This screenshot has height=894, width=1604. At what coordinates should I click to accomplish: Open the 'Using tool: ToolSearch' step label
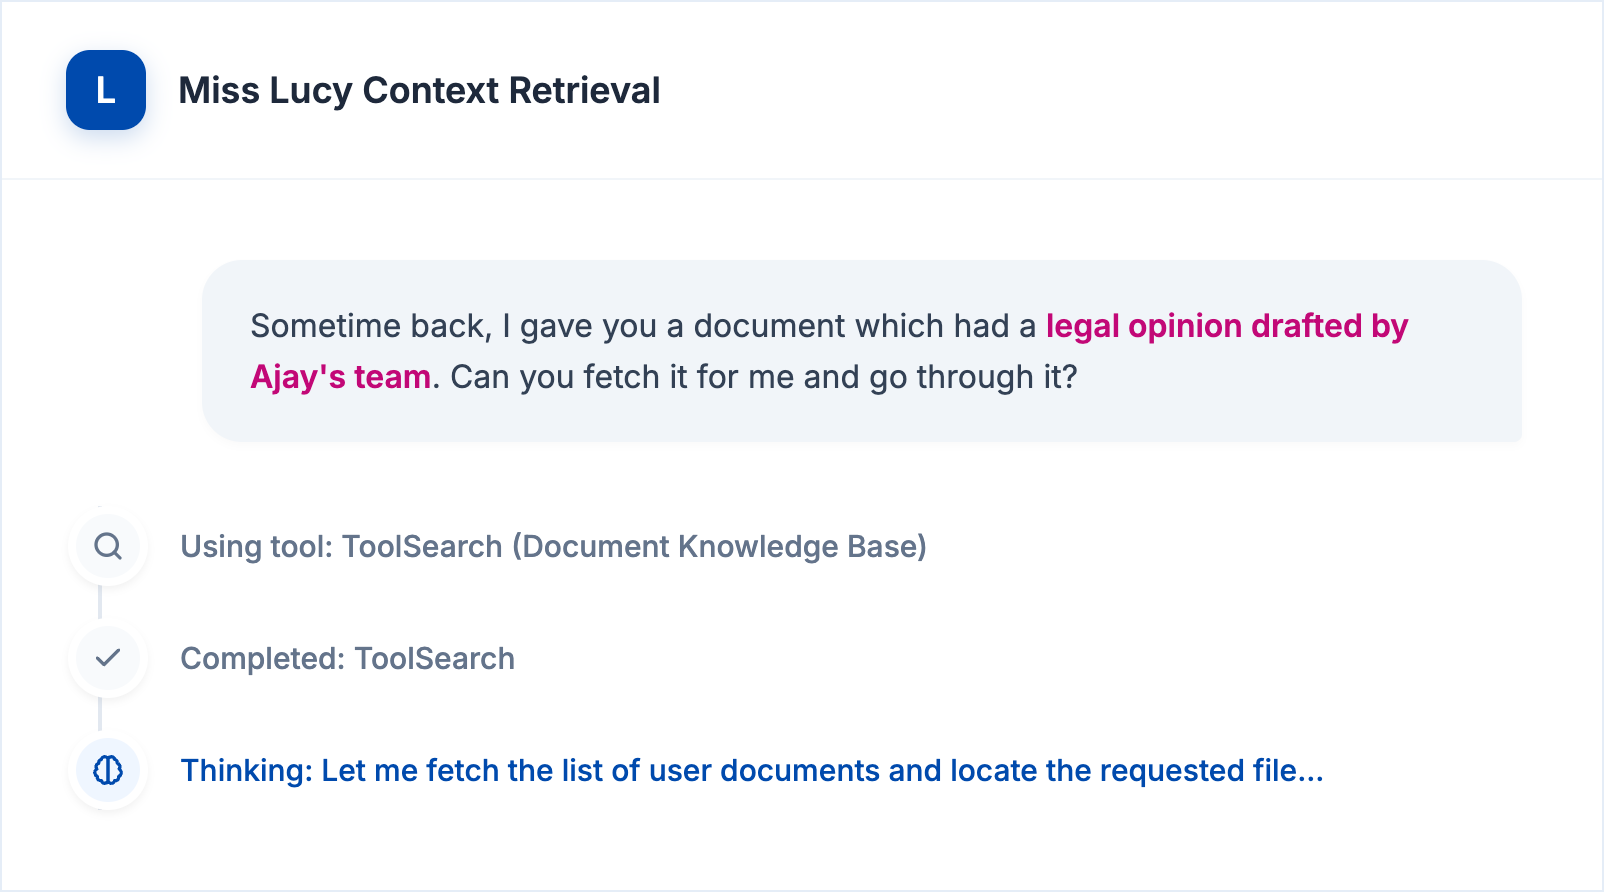coord(553,546)
